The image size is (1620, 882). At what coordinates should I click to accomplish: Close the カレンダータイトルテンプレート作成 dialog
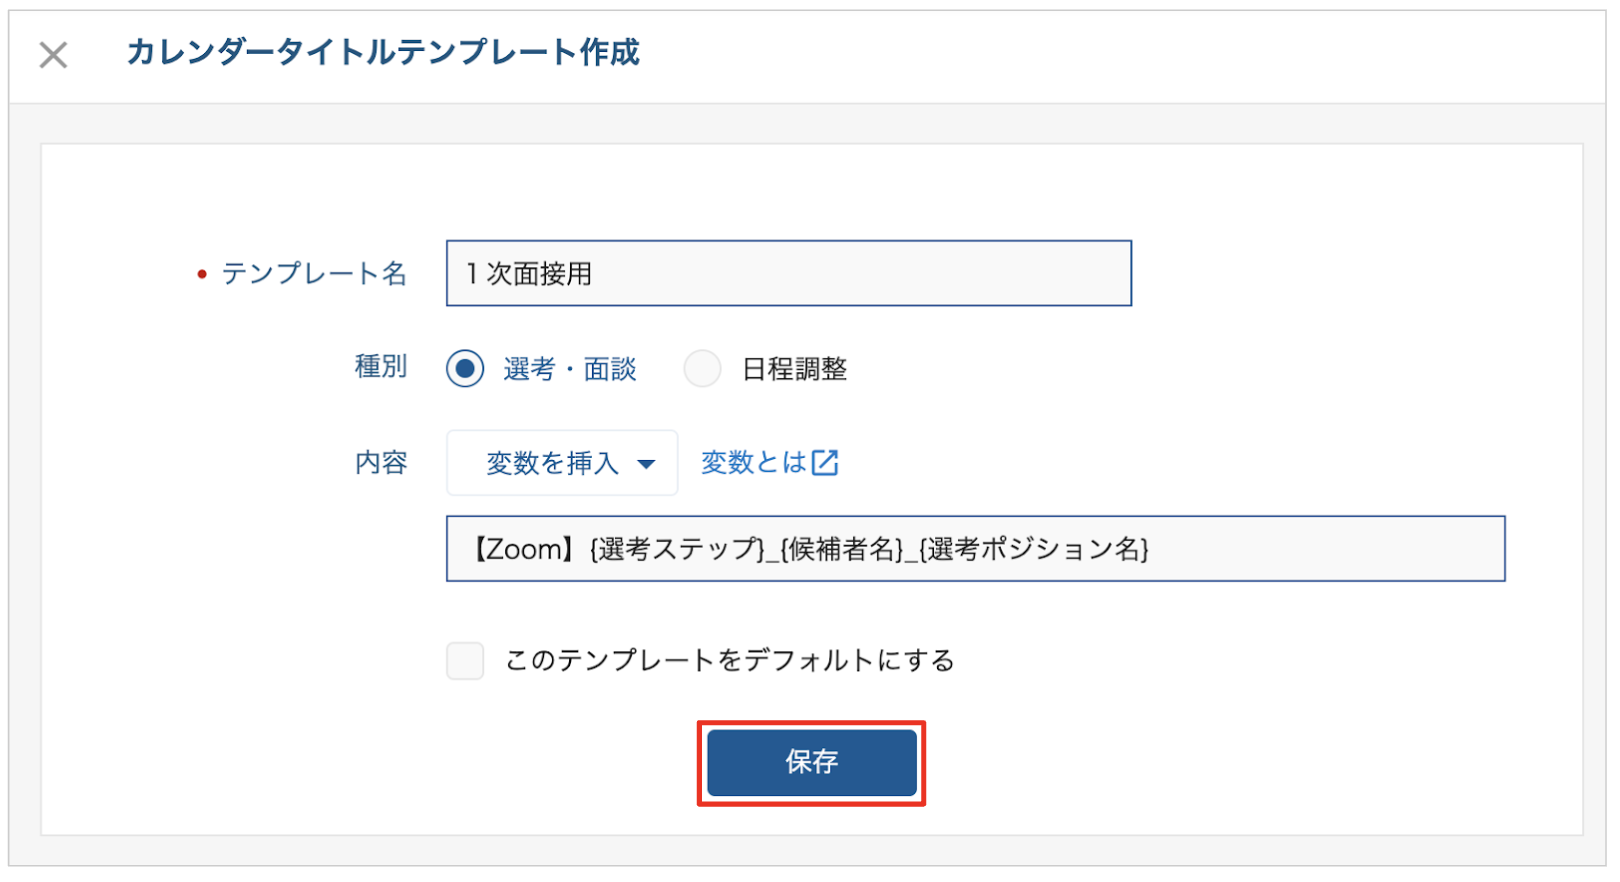pyautogui.click(x=53, y=54)
